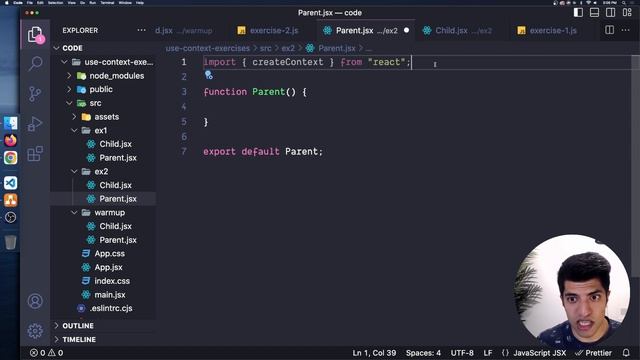This screenshot has width=640, height=360.
Task: Open App.css file
Action: (109, 253)
